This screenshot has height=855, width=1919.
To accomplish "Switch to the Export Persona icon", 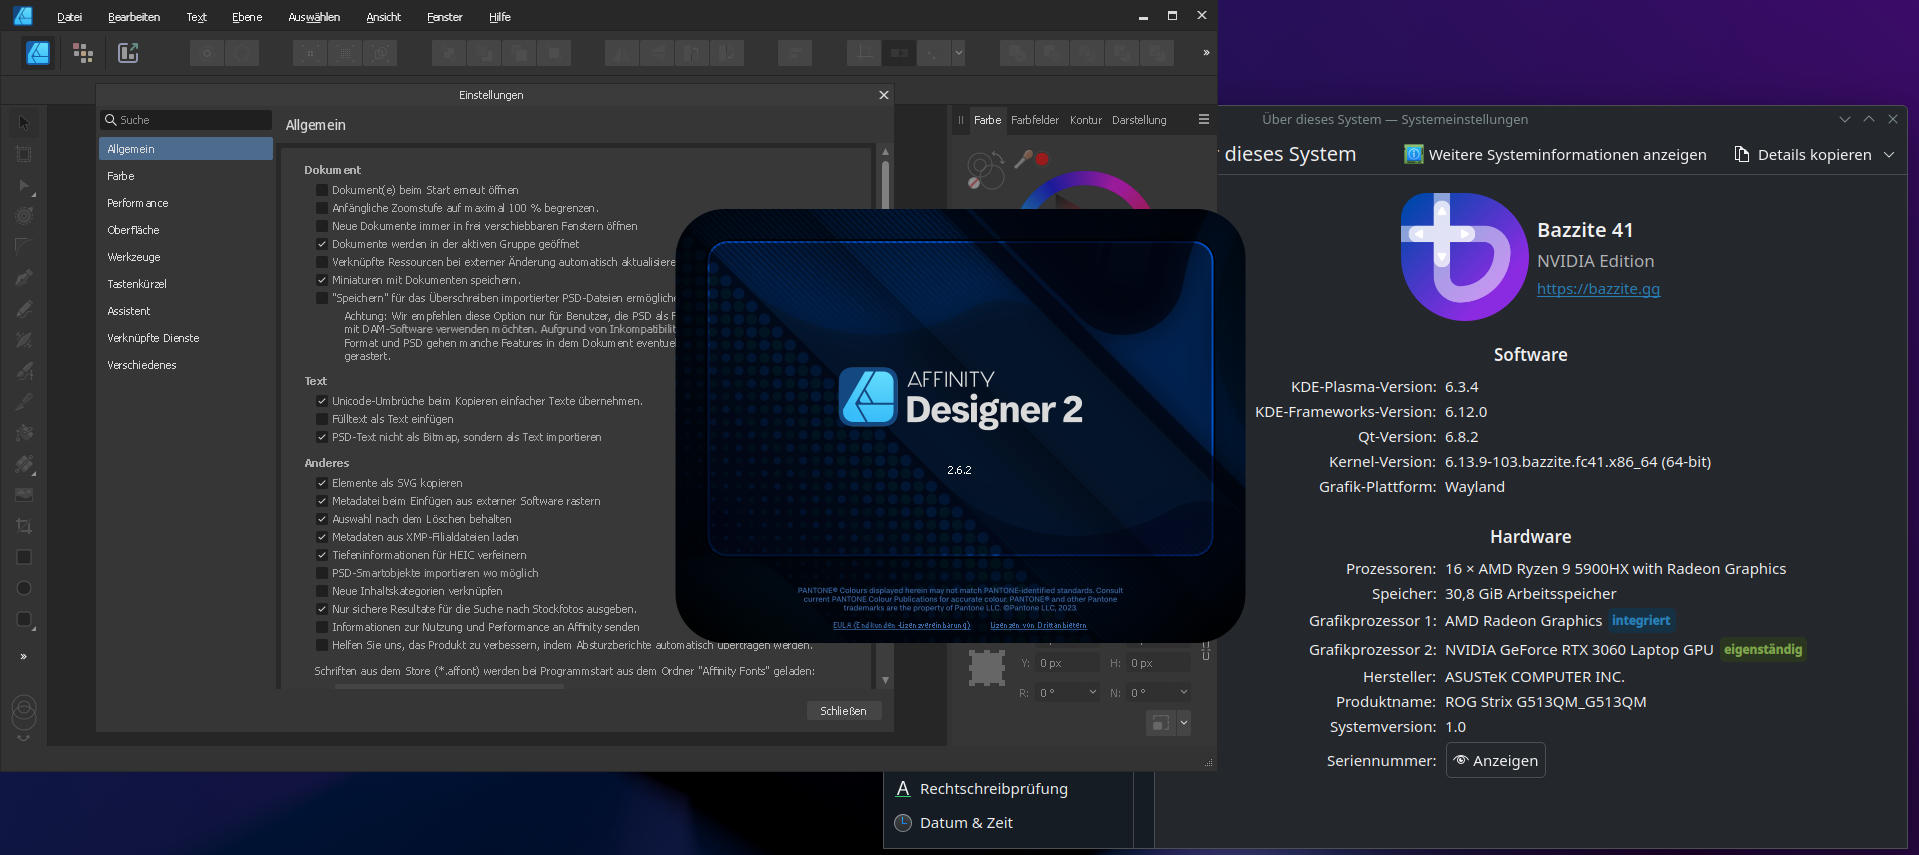I will (128, 53).
